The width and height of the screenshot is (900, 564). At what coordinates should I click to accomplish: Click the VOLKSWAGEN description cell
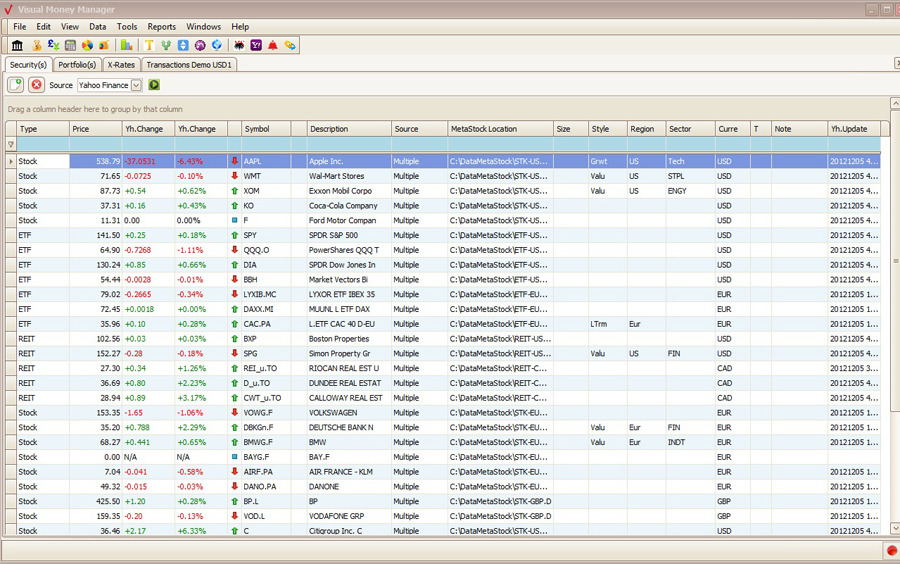click(x=349, y=413)
